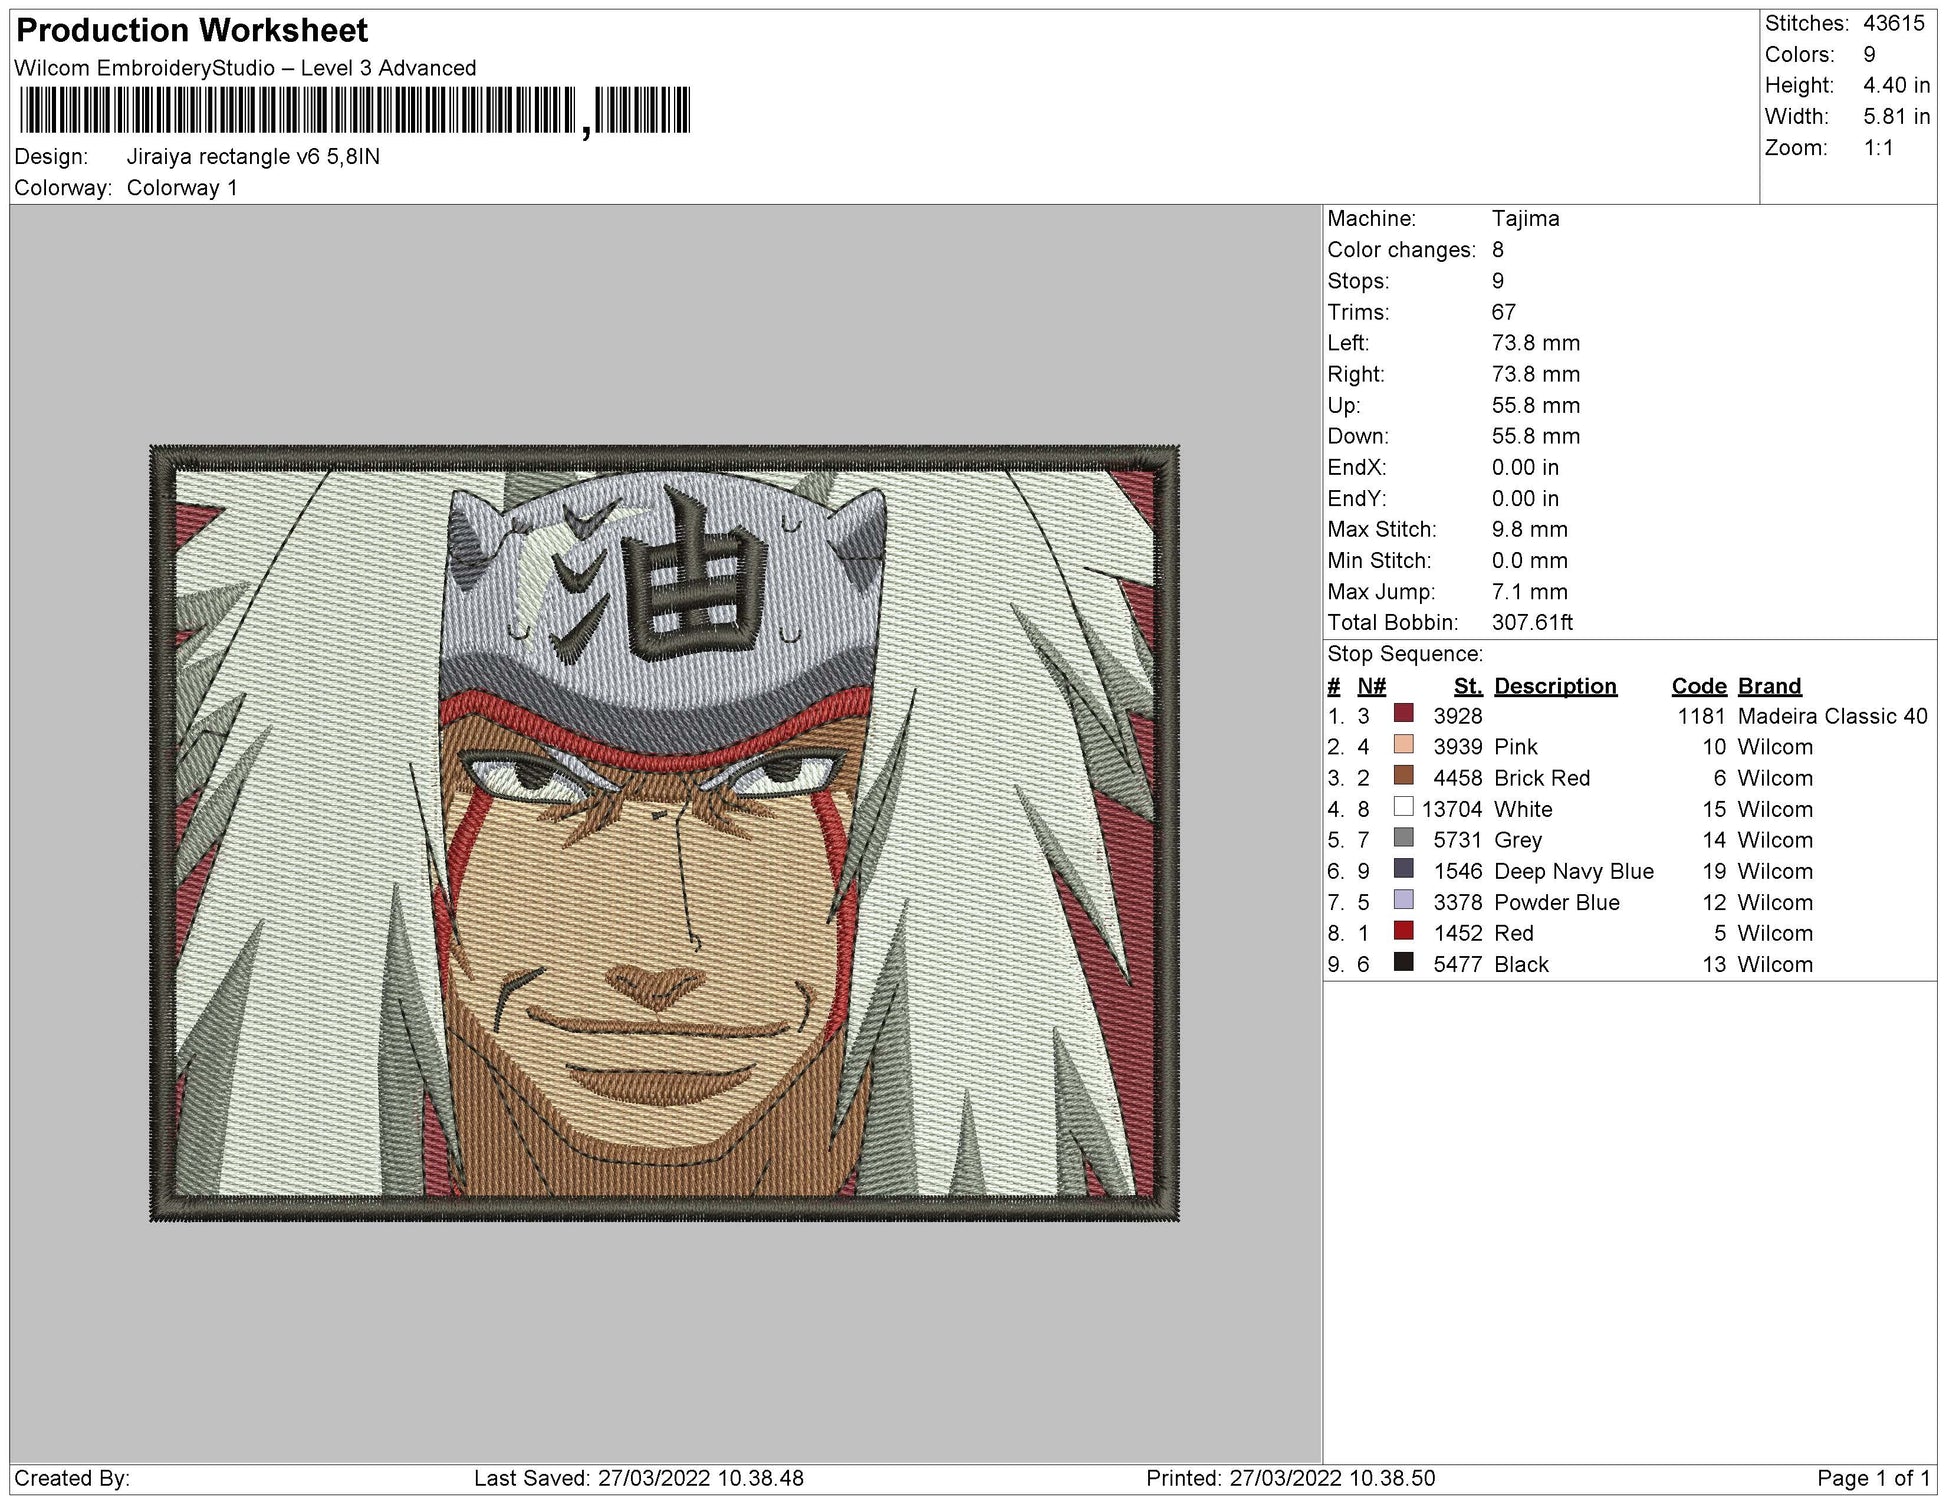Click the 'Production Worksheet' title

[x=192, y=31]
